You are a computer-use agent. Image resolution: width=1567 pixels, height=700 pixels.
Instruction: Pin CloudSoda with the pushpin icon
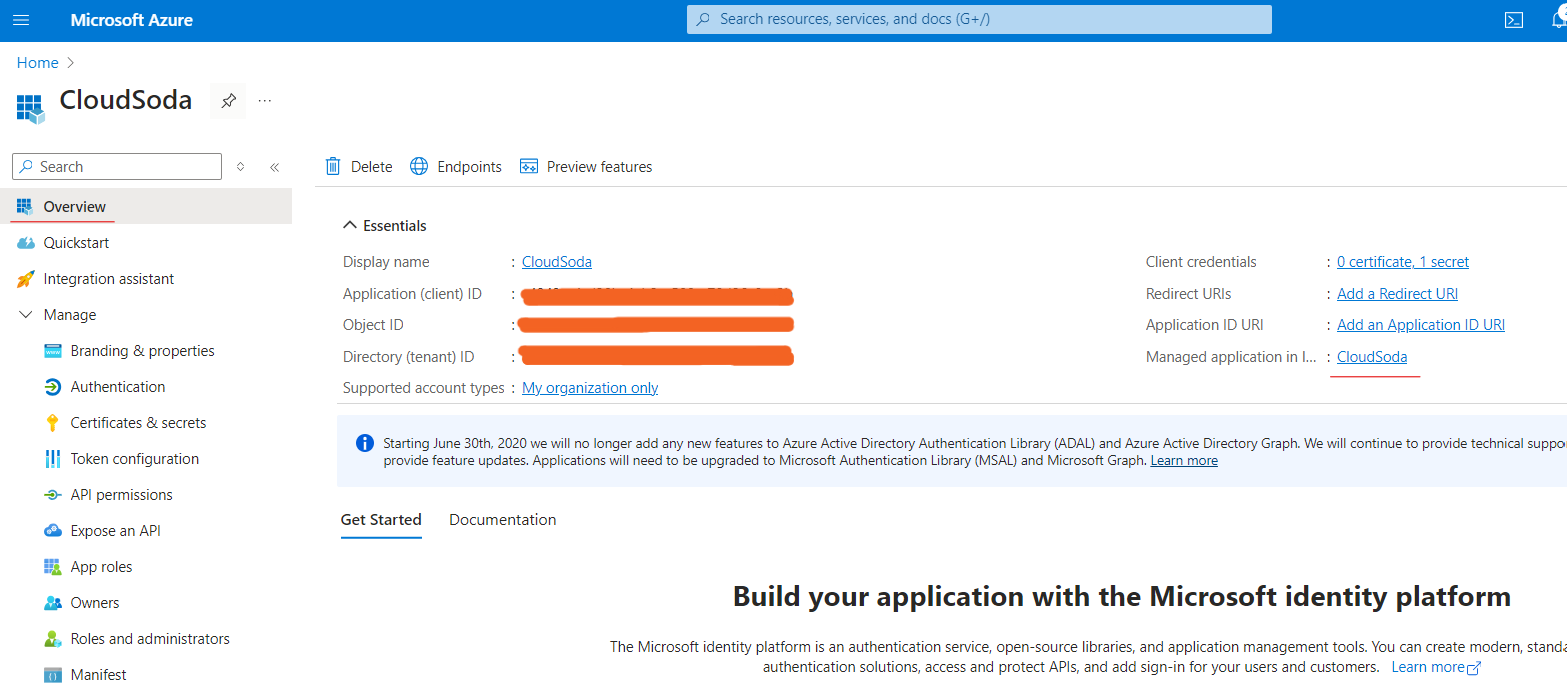pos(228,100)
